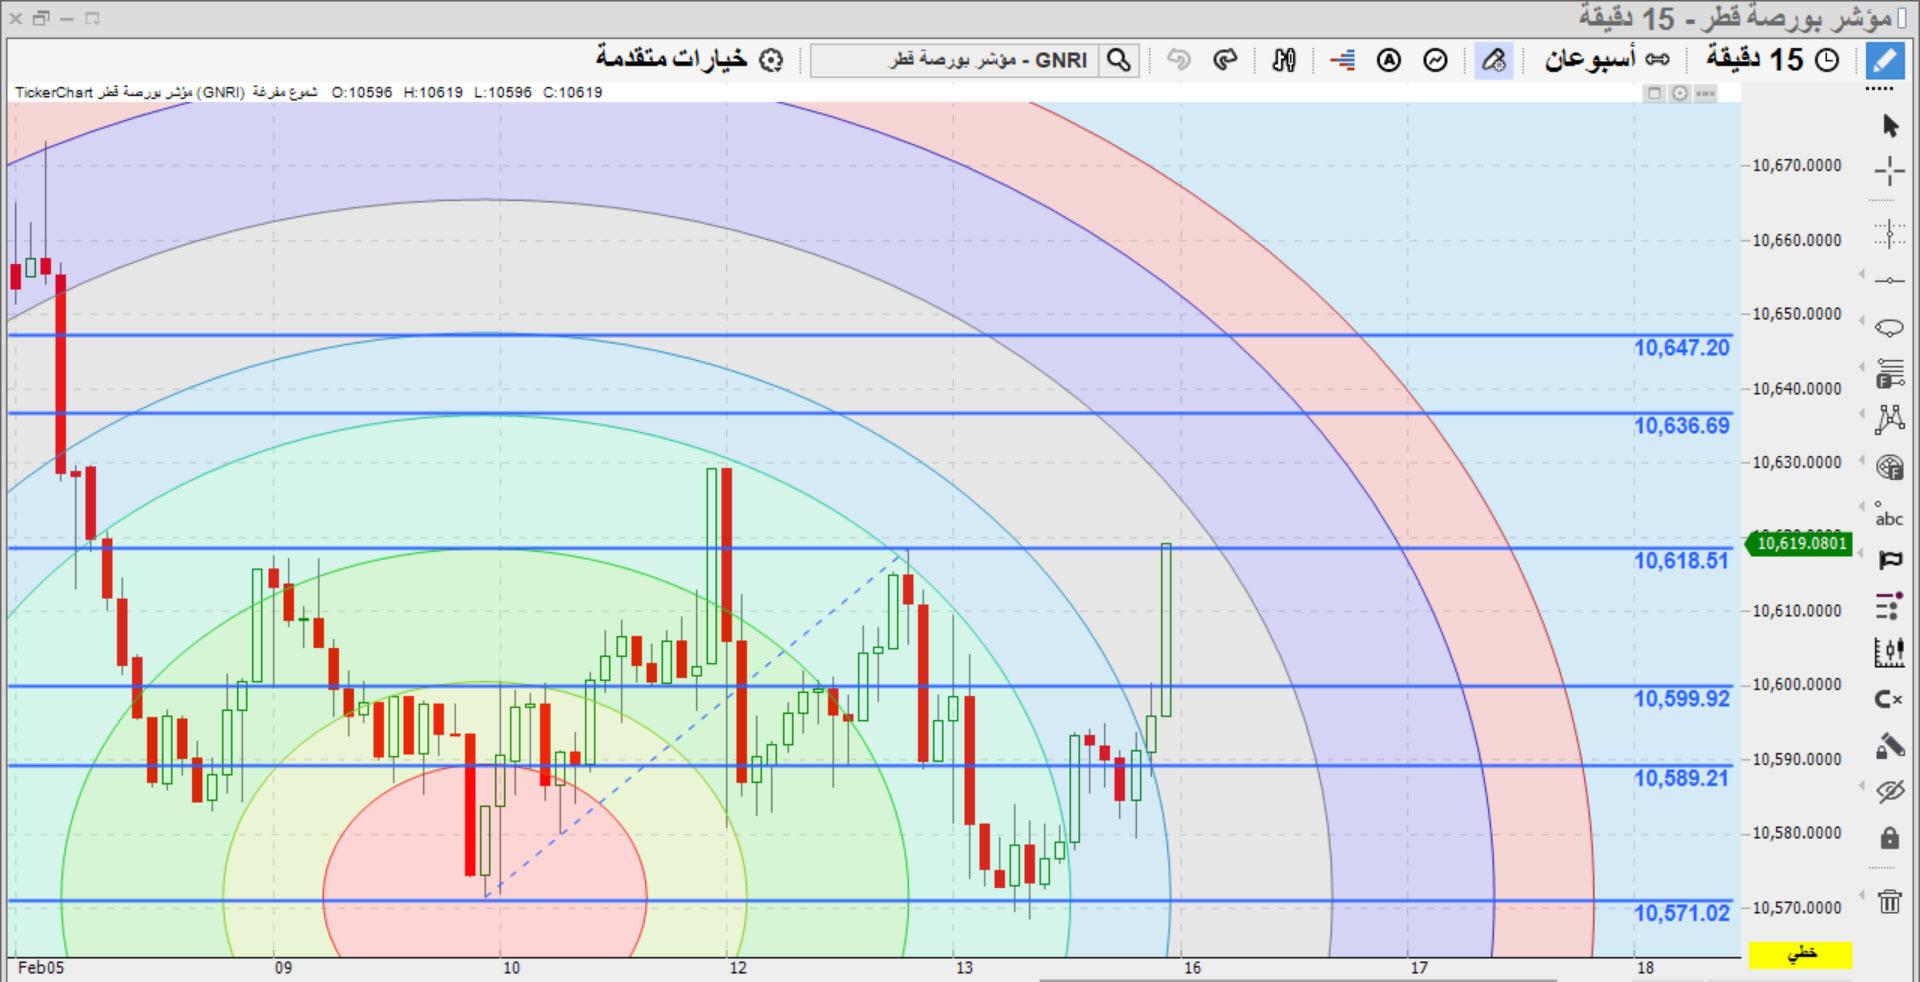Open chart pane more options dots
1920x982 pixels.
click(x=1705, y=93)
